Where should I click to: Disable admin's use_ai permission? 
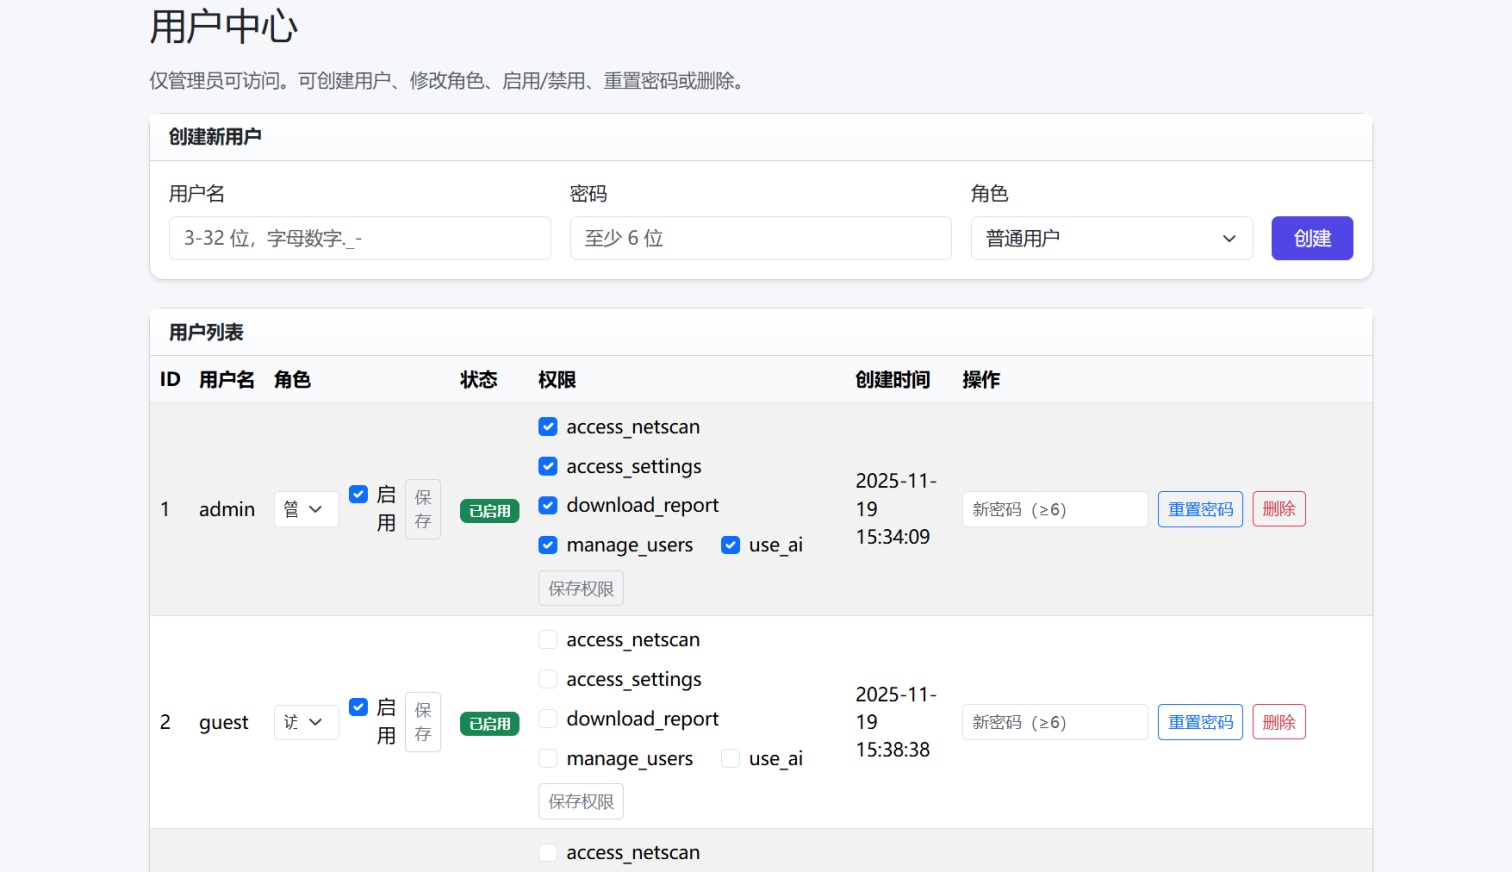(730, 545)
